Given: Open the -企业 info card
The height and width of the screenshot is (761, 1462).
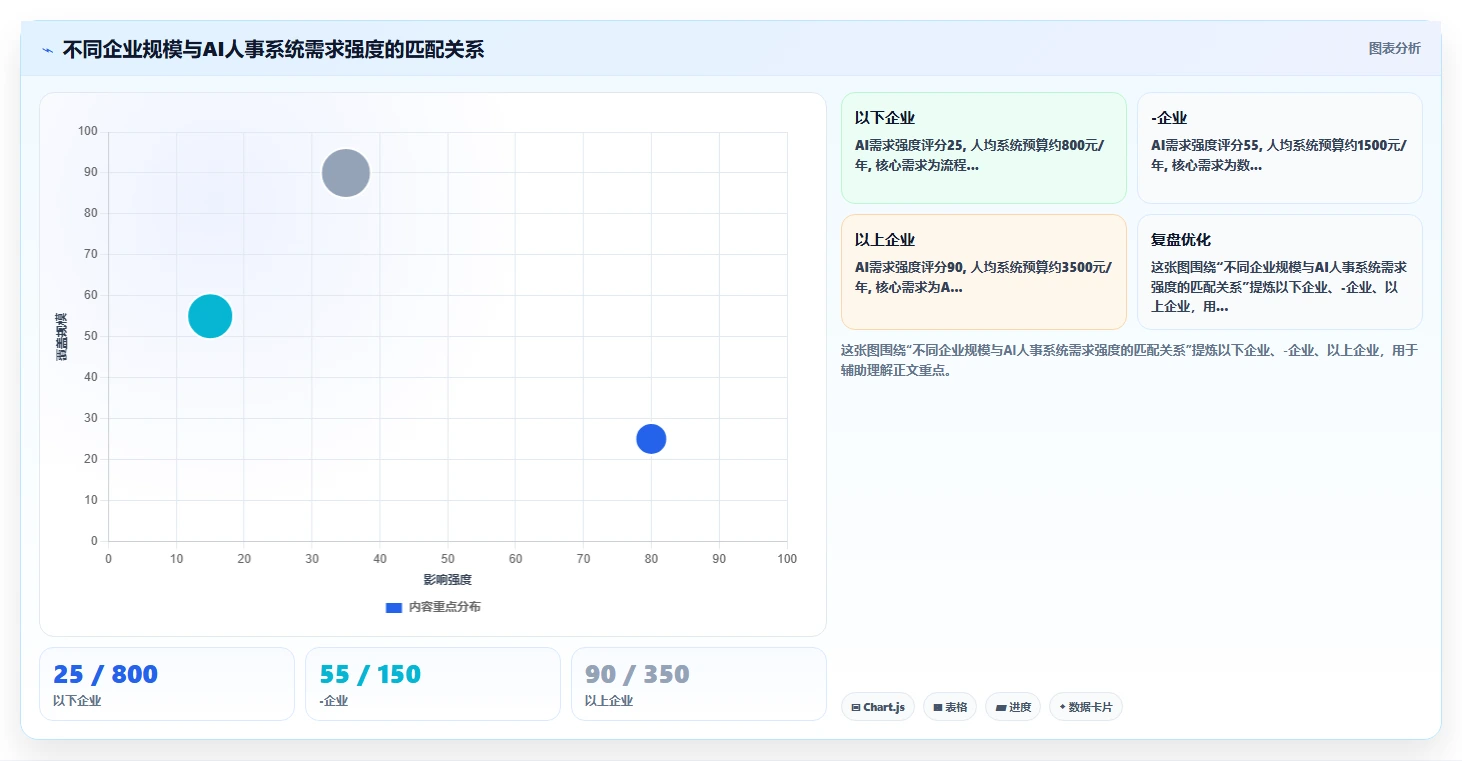Looking at the screenshot, I should (1280, 148).
